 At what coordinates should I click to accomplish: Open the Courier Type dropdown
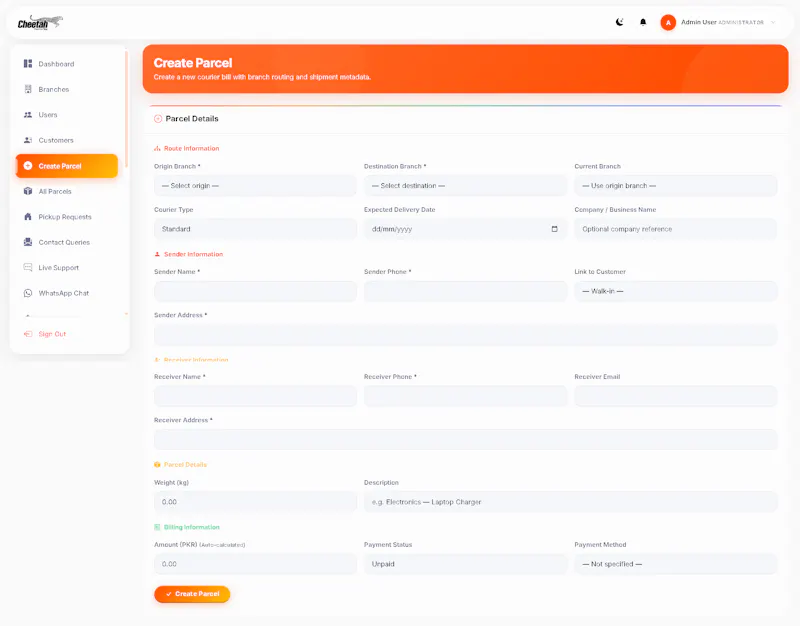click(255, 229)
